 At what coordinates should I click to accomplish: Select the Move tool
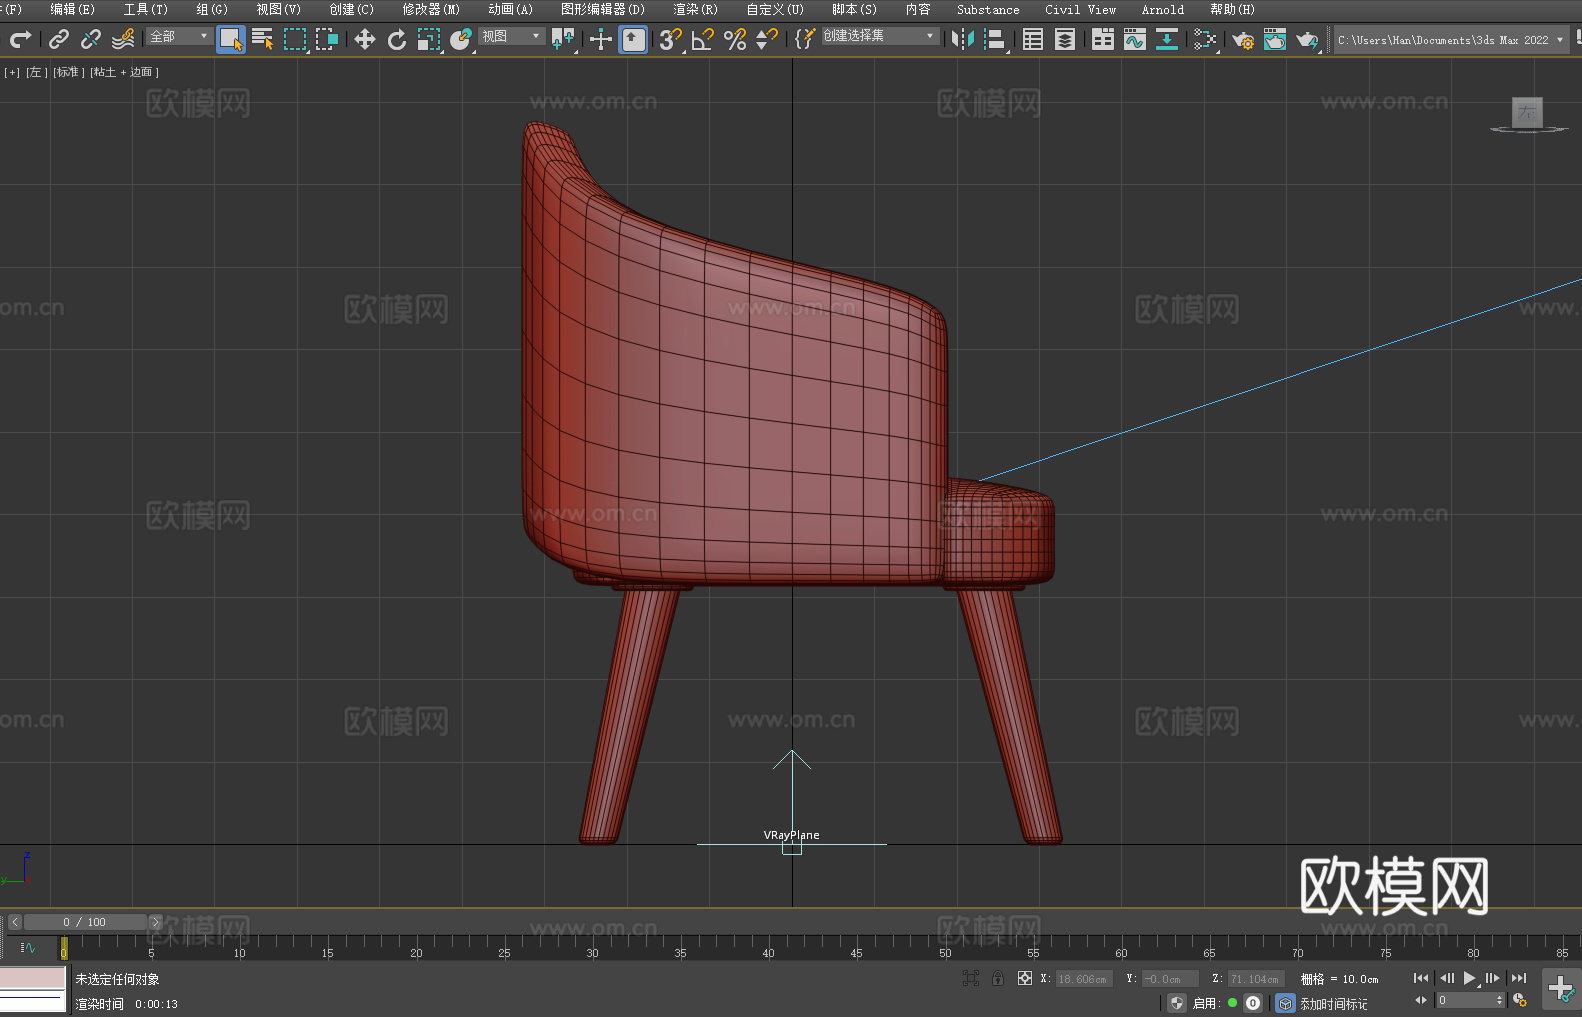[x=365, y=39]
